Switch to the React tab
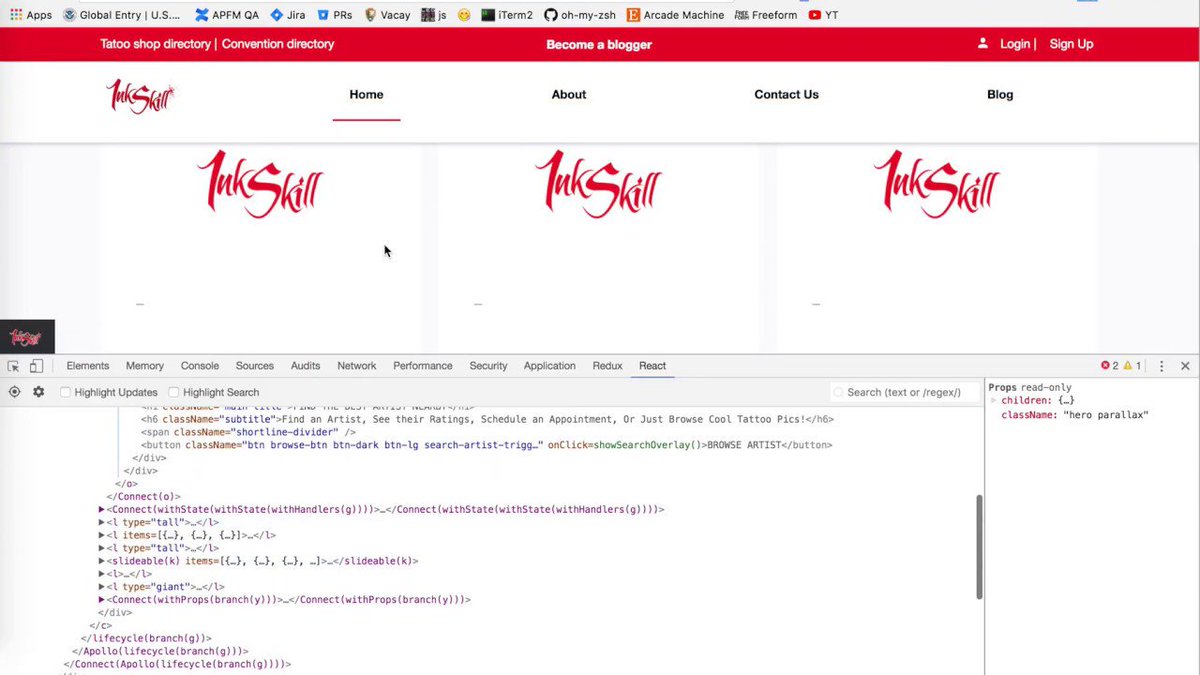Screen dimensions: 1200x675 click(653, 366)
